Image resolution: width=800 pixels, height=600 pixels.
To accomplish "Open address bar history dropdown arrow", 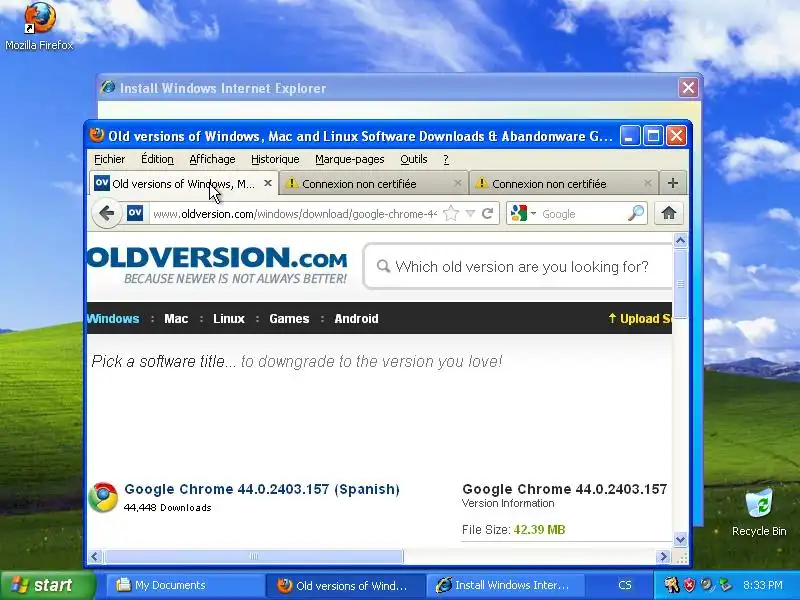I will click(470, 213).
